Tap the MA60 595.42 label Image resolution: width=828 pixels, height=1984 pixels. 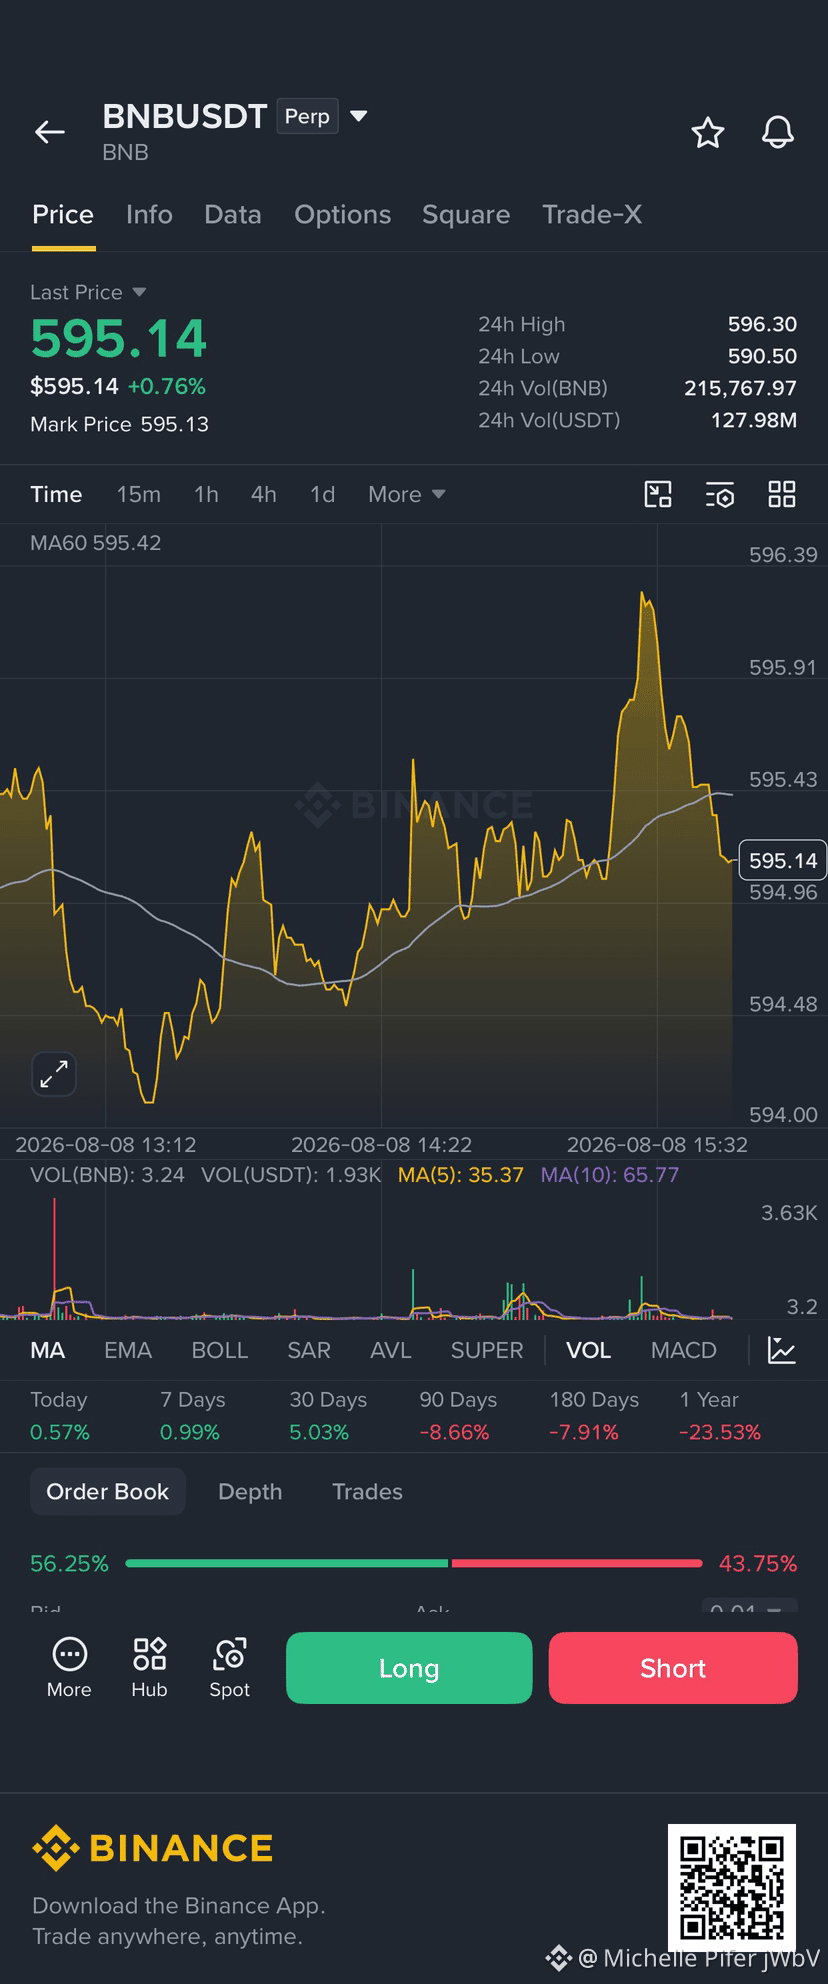click(96, 543)
